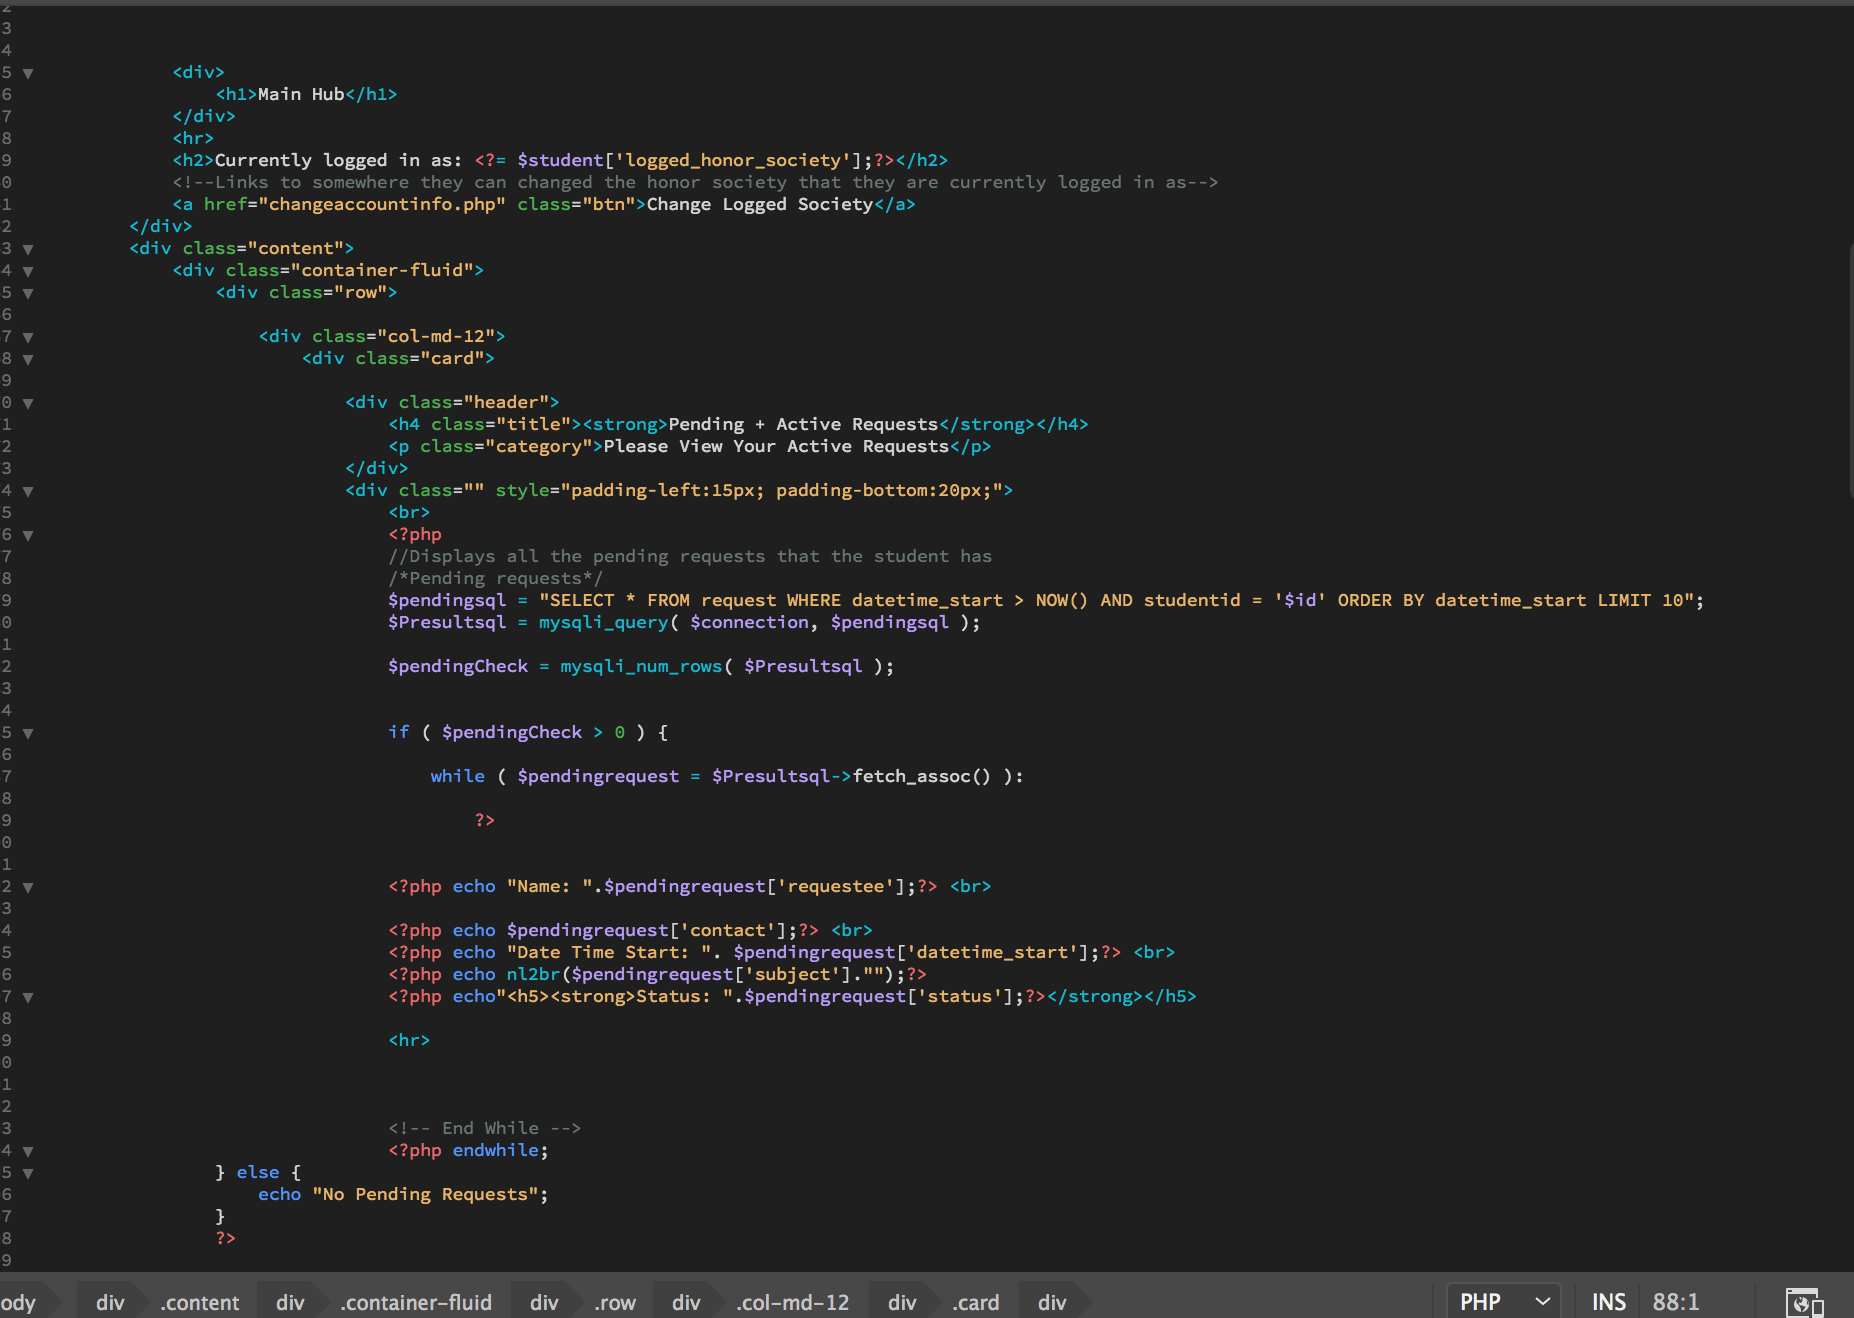Collapse the div class="row" fold triangle

coord(28,293)
